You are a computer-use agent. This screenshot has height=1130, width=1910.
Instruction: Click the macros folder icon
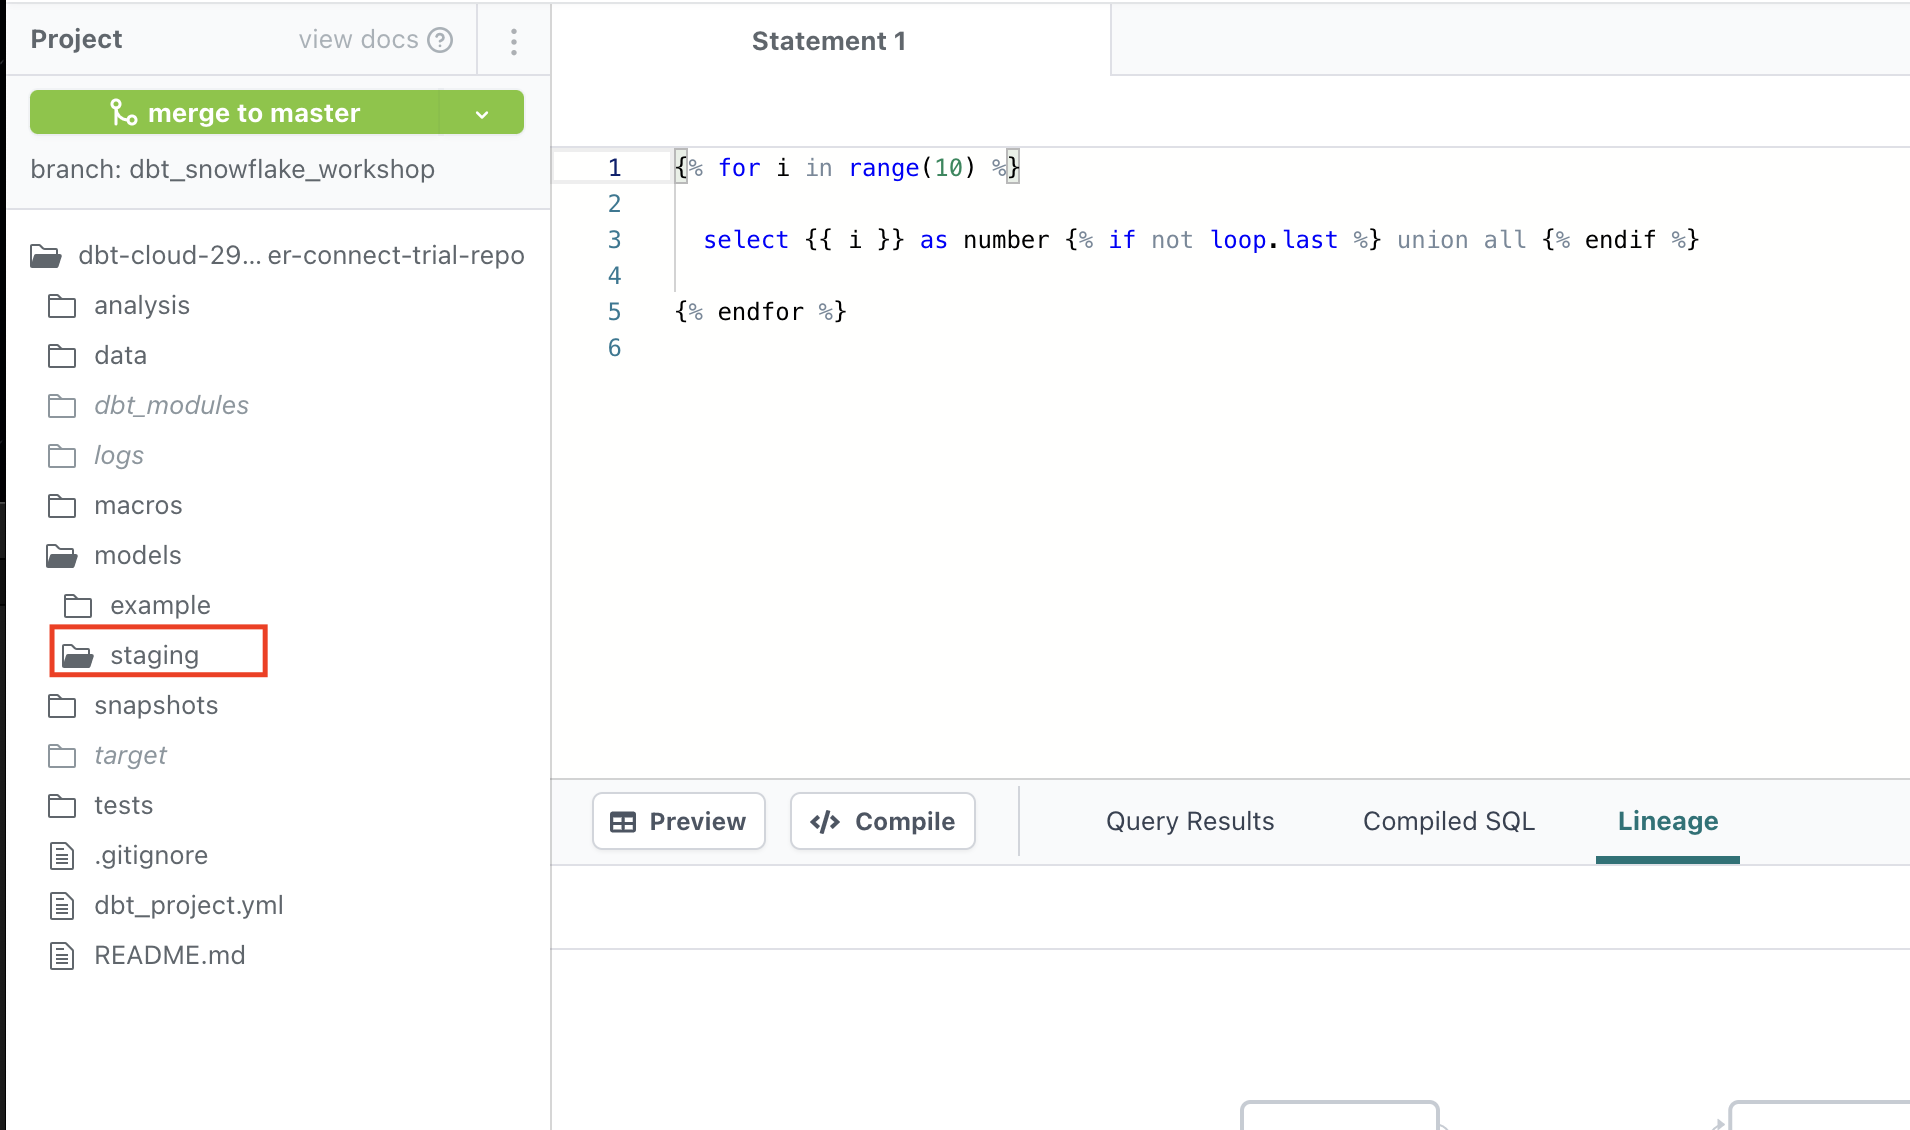point(62,506)
